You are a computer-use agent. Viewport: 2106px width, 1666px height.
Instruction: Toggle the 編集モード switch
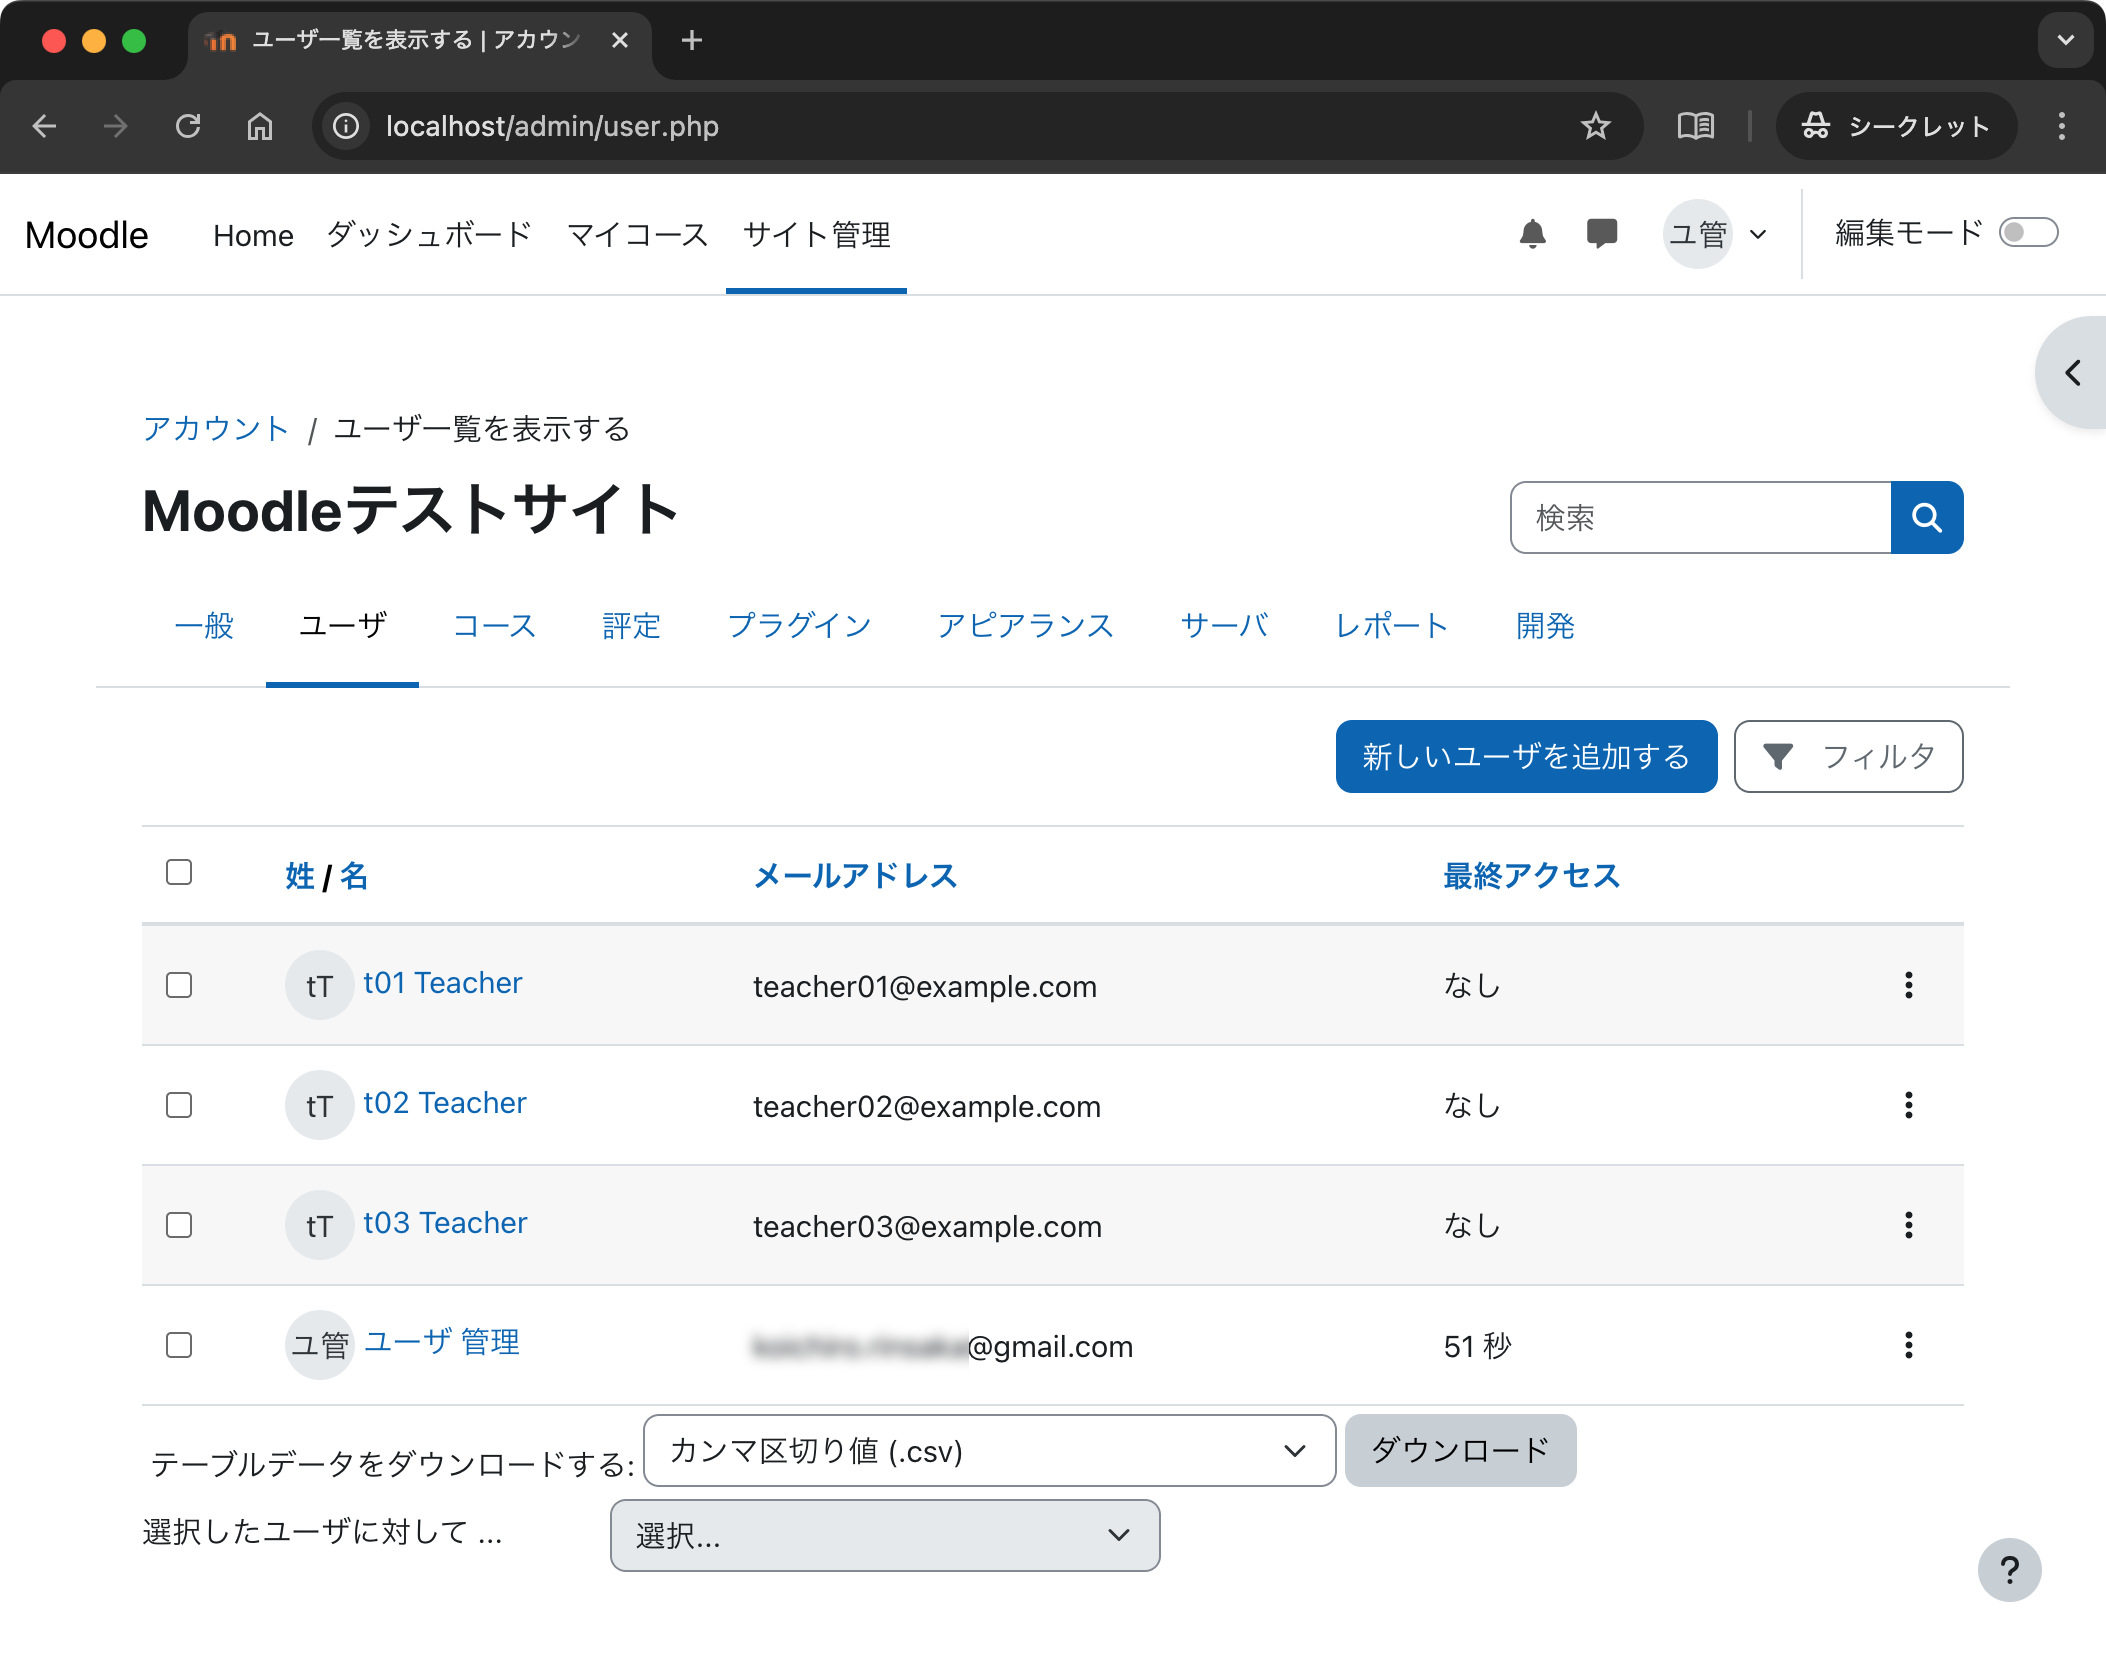click(2028, 232)
